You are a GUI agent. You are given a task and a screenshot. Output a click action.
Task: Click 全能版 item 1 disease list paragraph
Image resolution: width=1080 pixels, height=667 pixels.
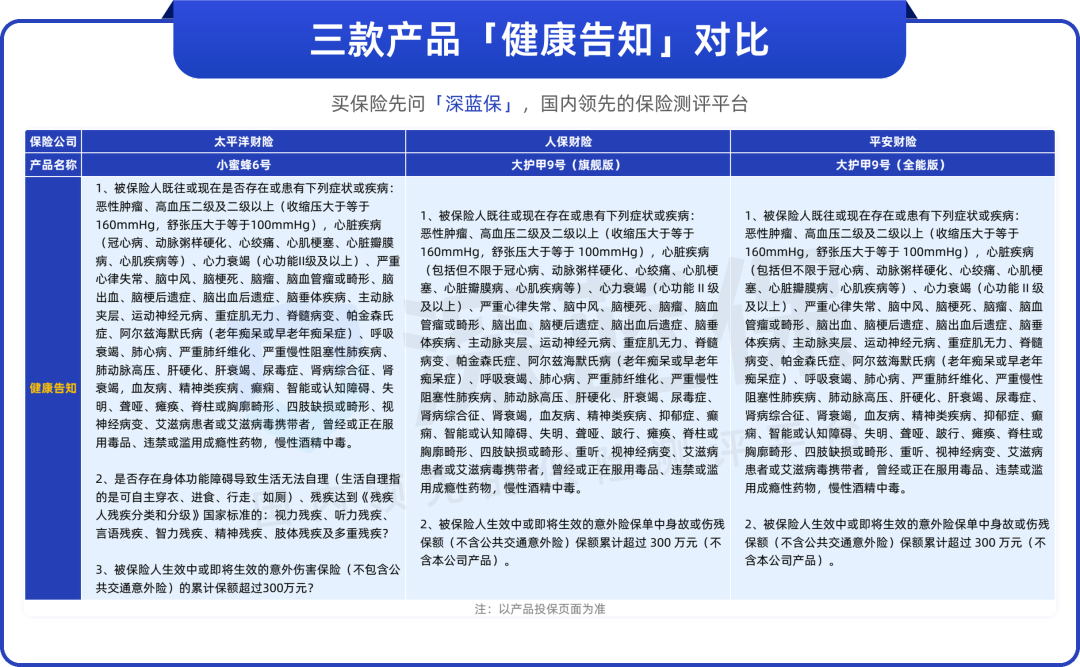click(894, 352)
